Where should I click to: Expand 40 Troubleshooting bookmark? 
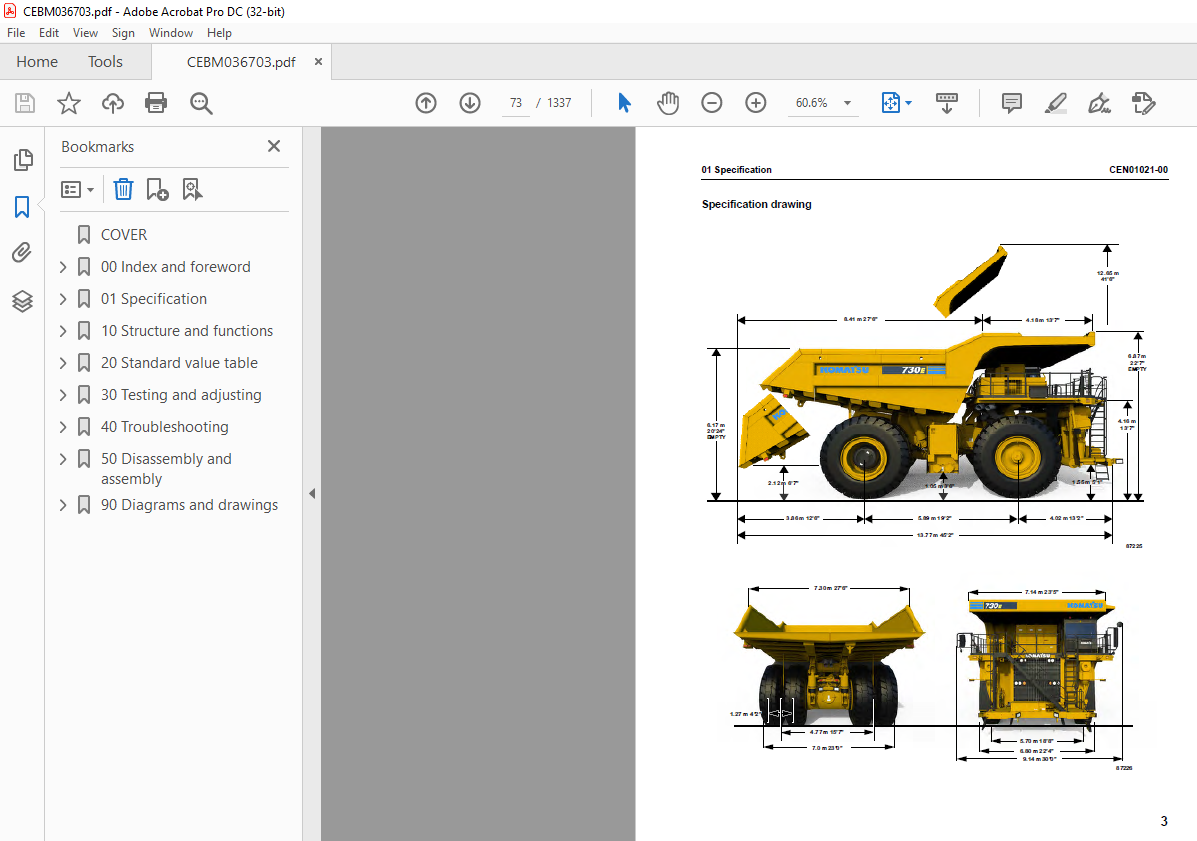click(63, 427)
